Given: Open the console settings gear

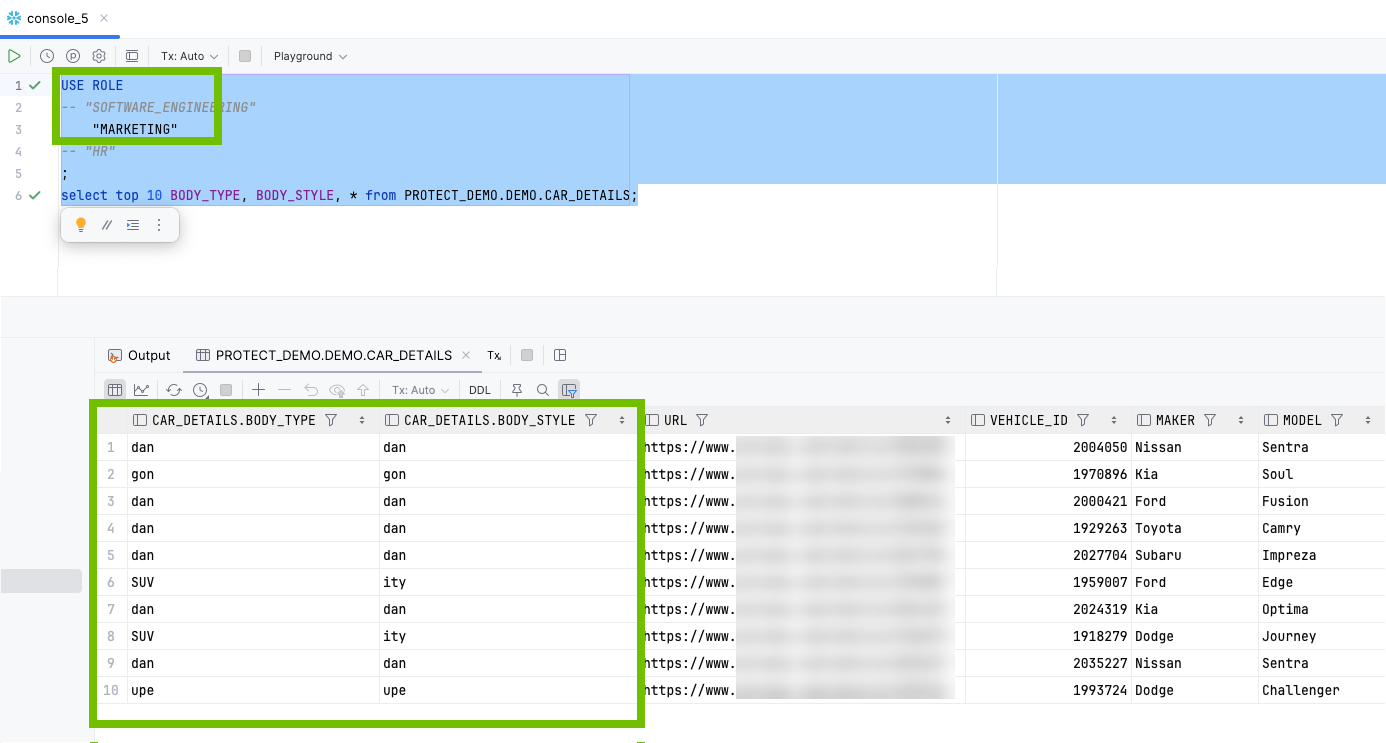Looking at the screenshot, I should click(98, 56).
